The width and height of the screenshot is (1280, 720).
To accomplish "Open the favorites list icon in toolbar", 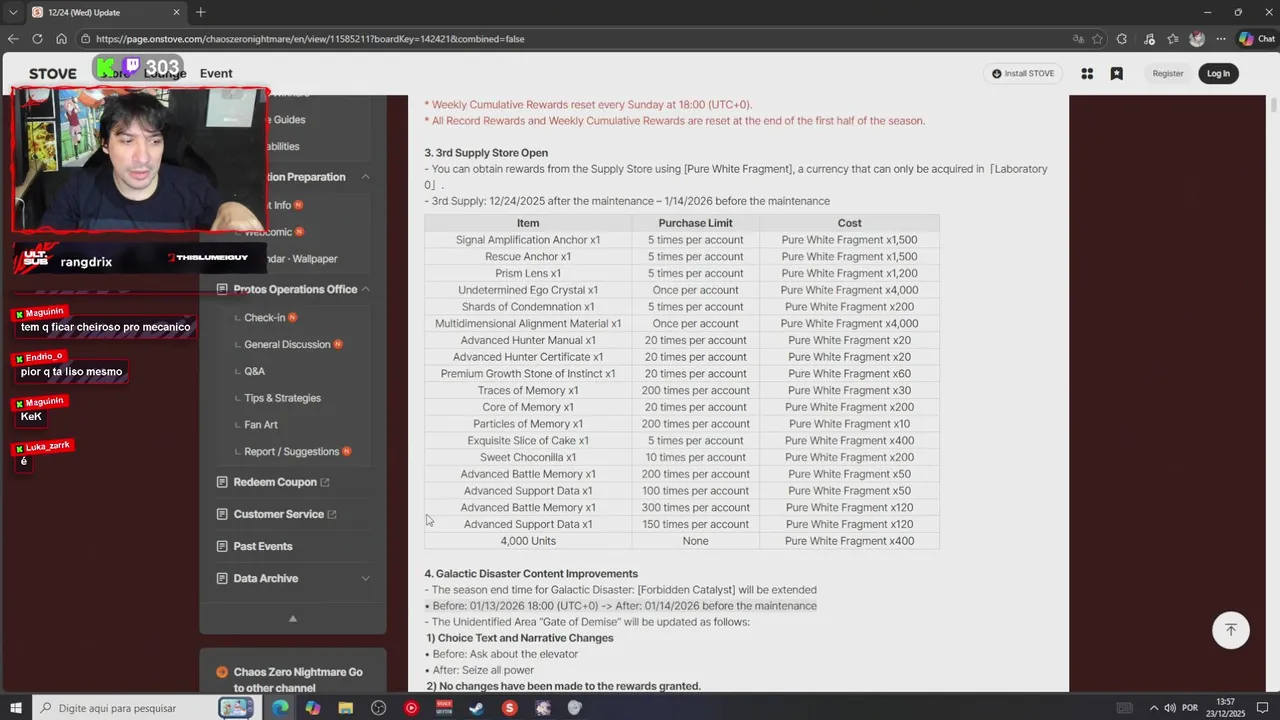I will [1173, 39].
